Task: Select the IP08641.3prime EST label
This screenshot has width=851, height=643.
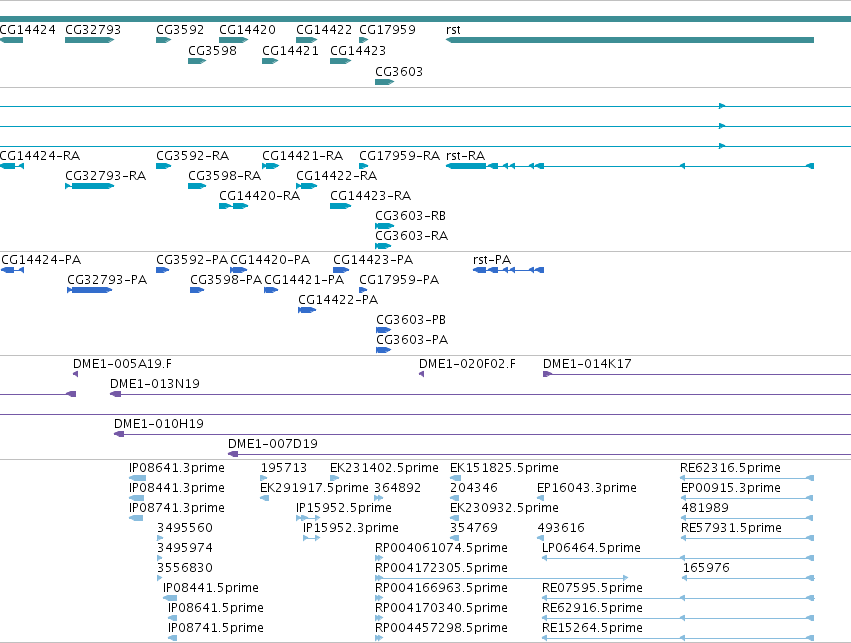Action: pos(177,468)
